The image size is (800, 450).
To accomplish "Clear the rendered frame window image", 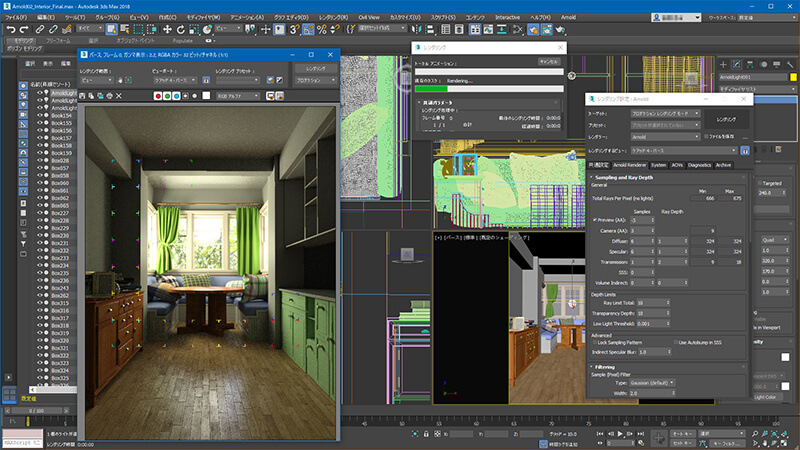I will tap(118, 95).
